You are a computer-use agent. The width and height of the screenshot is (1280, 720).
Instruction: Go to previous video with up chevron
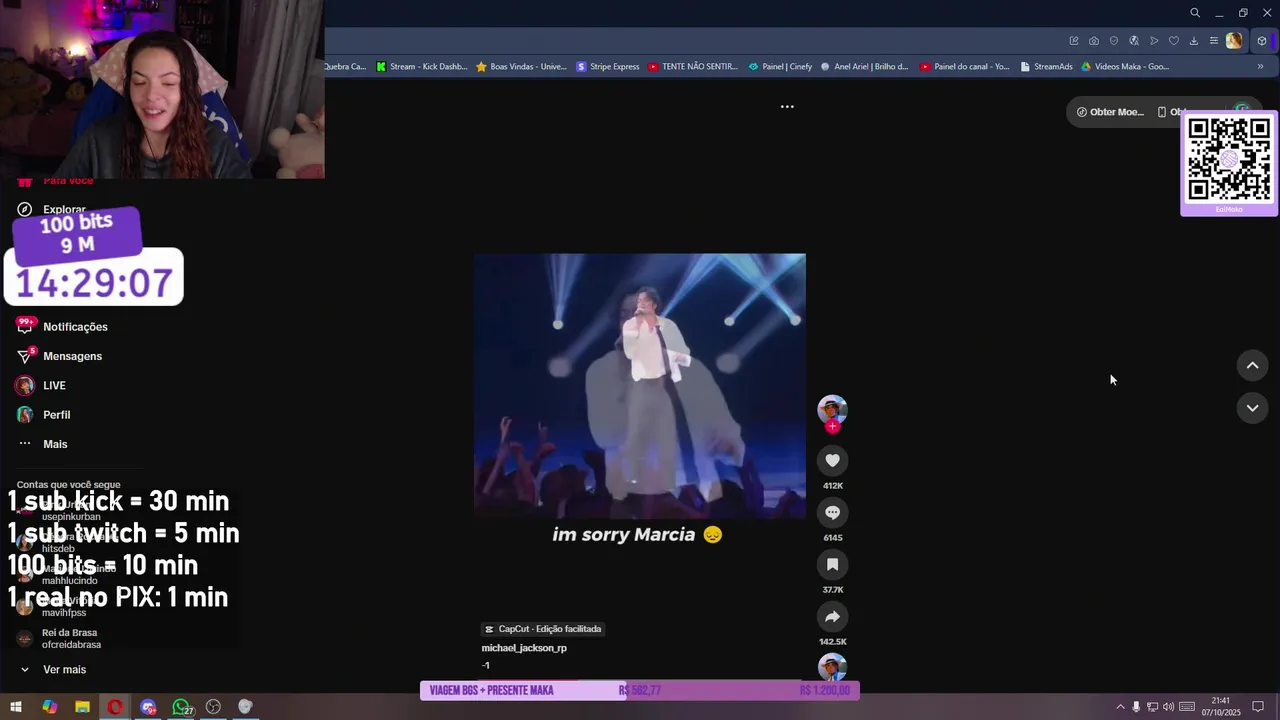point(1252,365)
